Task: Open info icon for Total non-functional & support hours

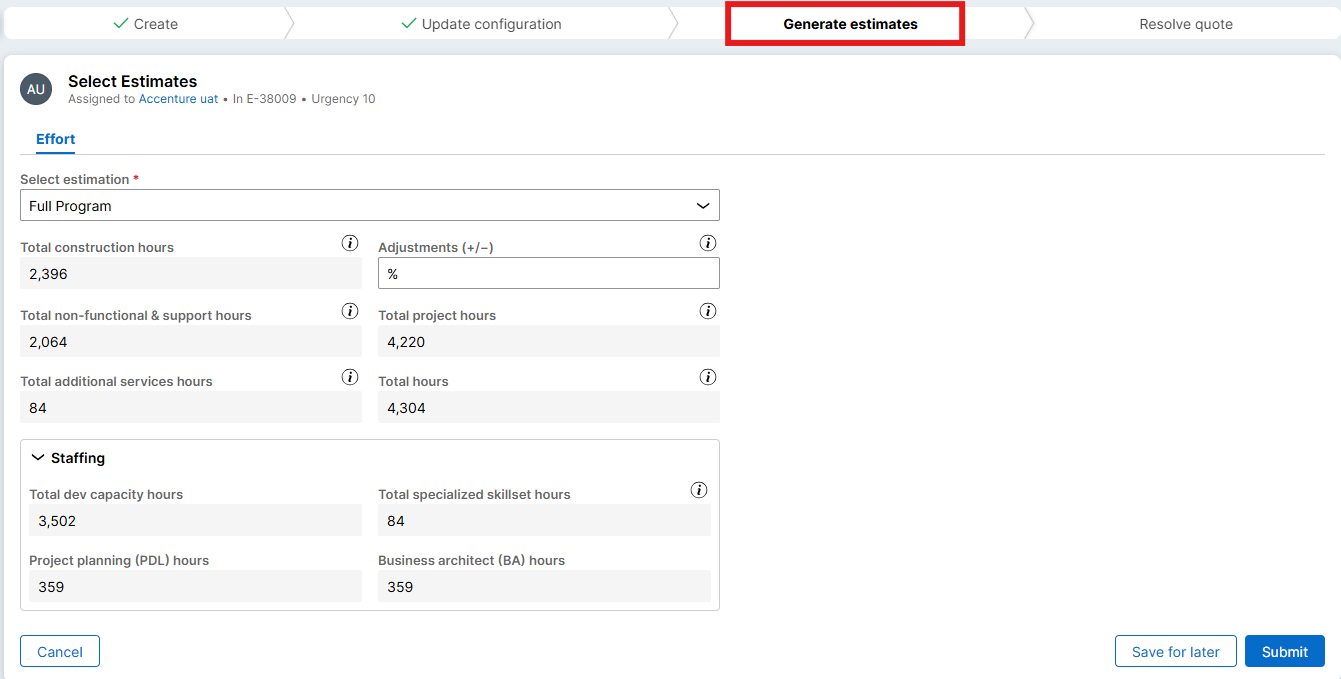Action: (350, 311)
